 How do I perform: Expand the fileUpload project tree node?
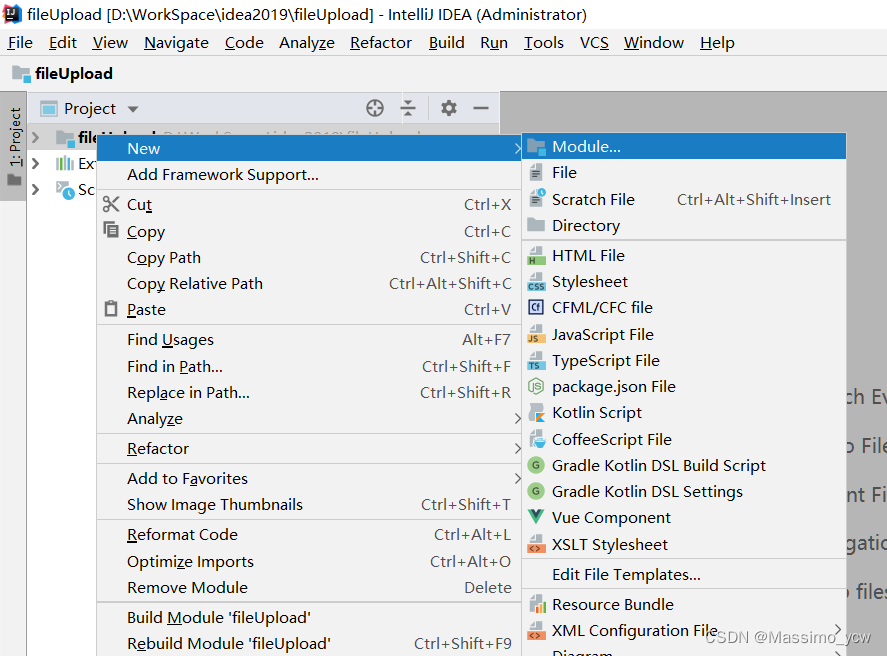[35, 137]
